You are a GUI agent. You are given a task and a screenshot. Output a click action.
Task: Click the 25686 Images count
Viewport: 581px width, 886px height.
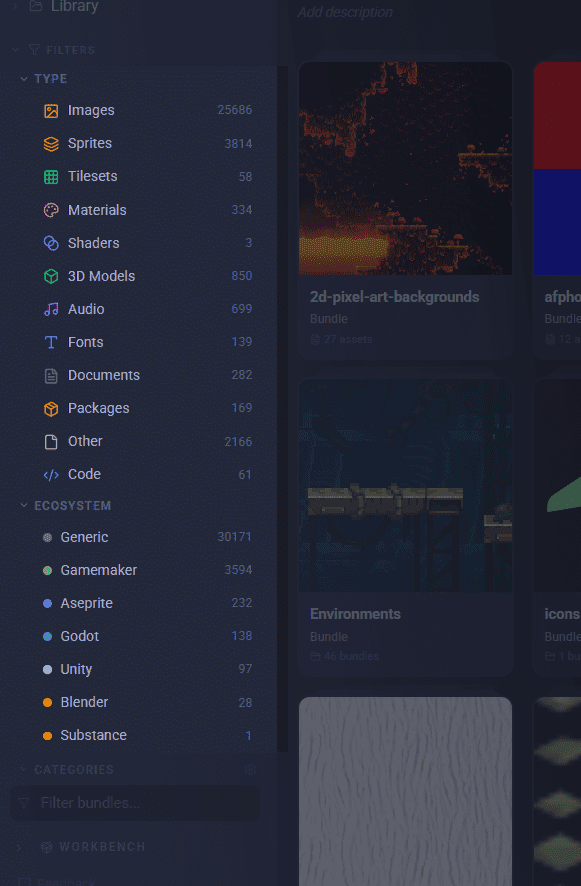(x=235, y=110)
